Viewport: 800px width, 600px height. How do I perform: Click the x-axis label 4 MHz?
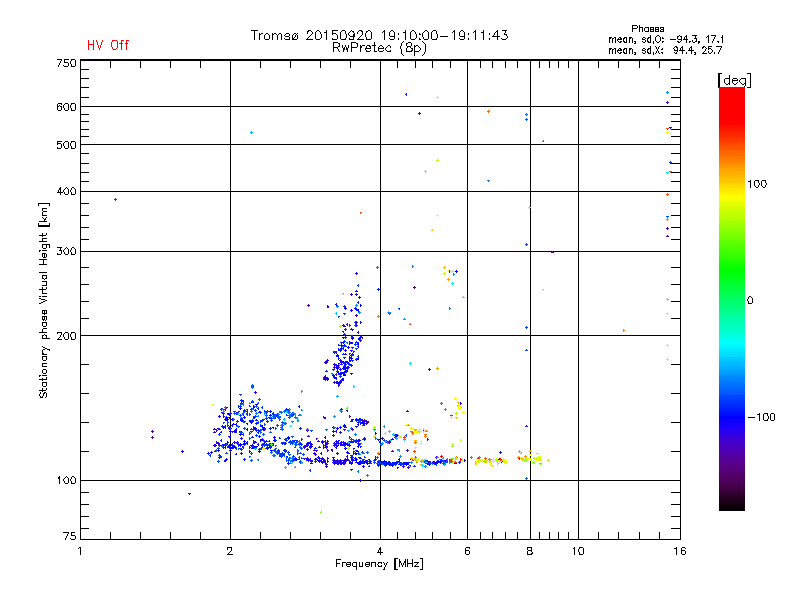[380, 551]
